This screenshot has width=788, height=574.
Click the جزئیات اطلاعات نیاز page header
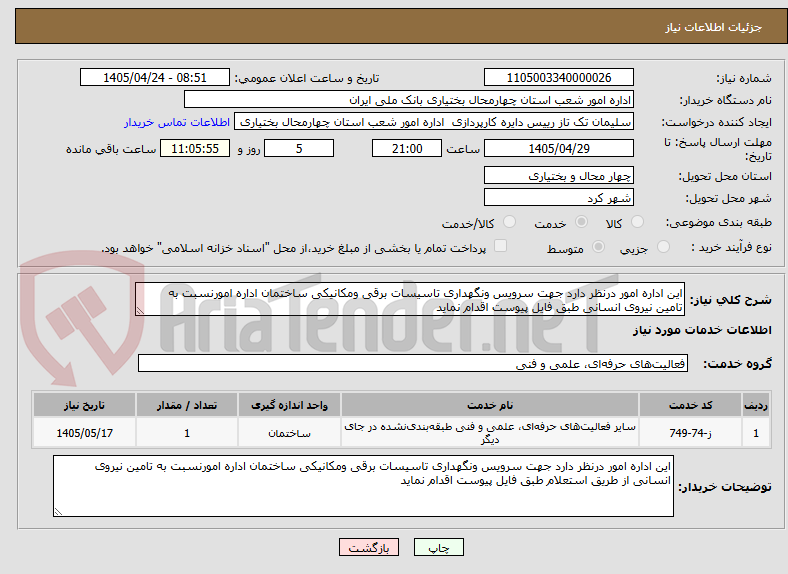tap(714, 27)
